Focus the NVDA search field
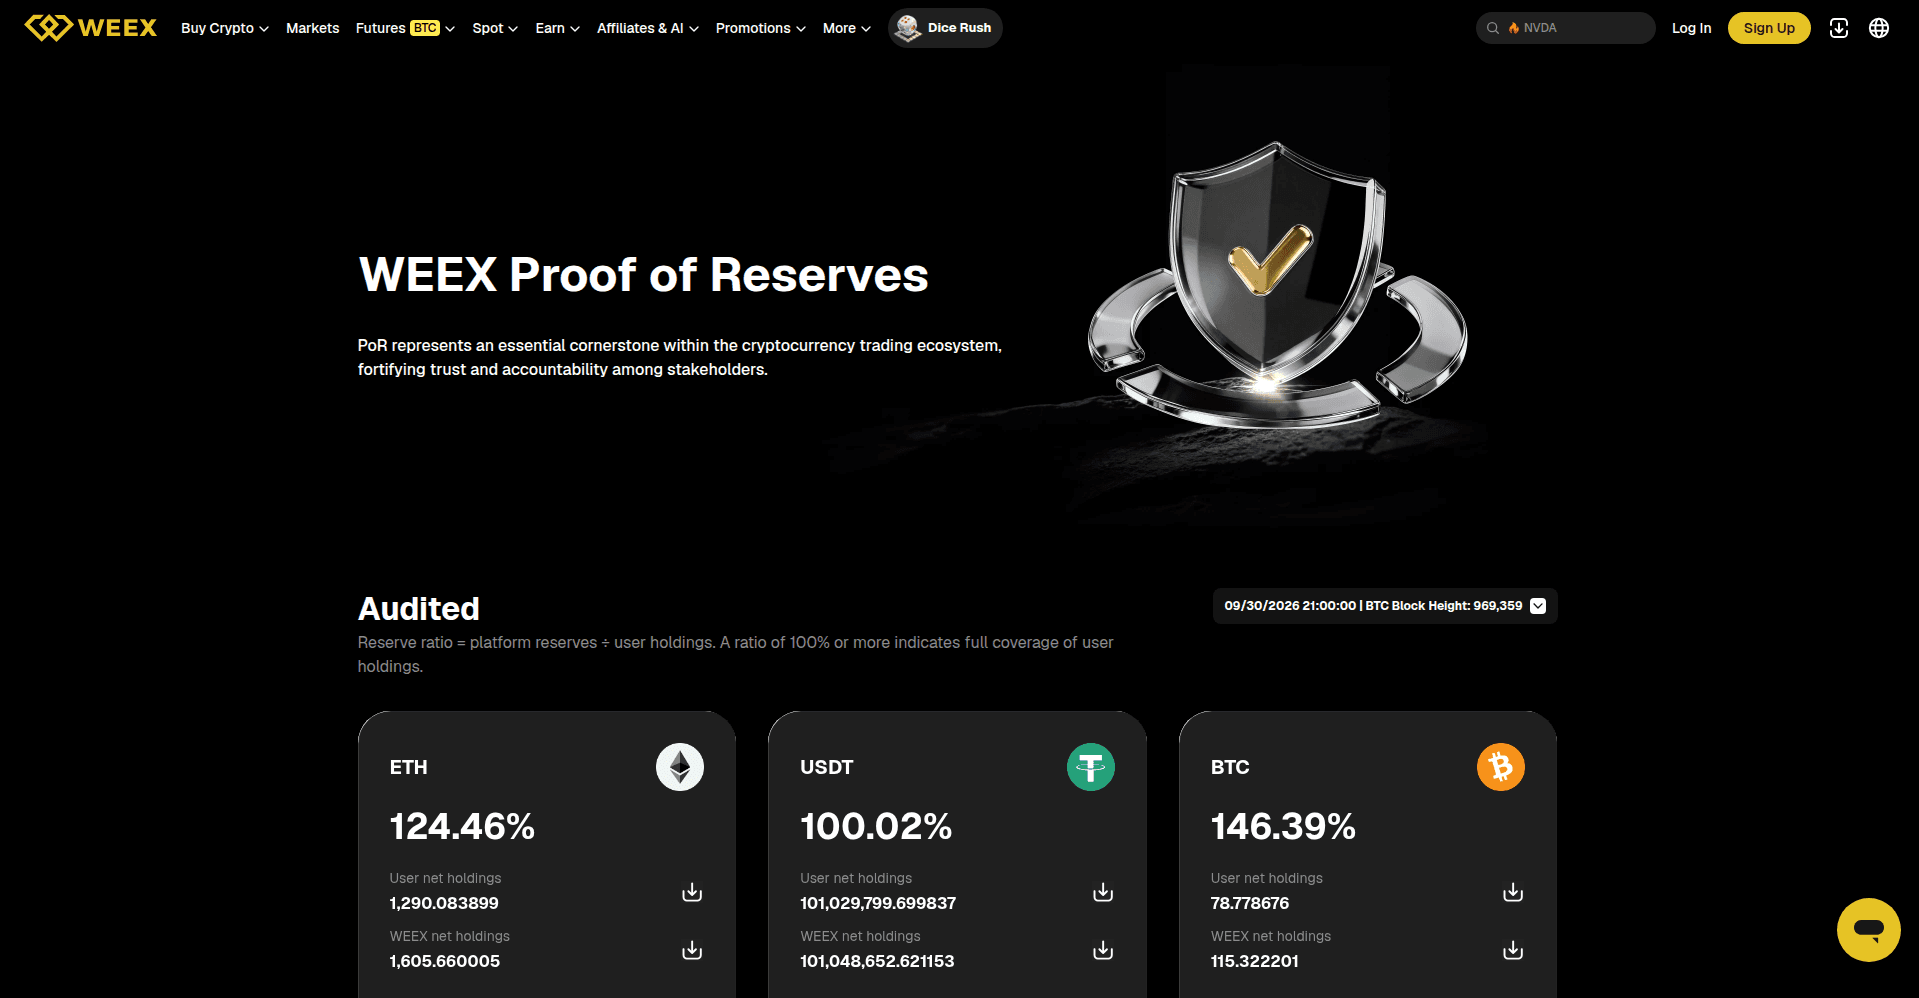The width and height of the screenshot is (1919, 998). click(x=1565, y=28)
